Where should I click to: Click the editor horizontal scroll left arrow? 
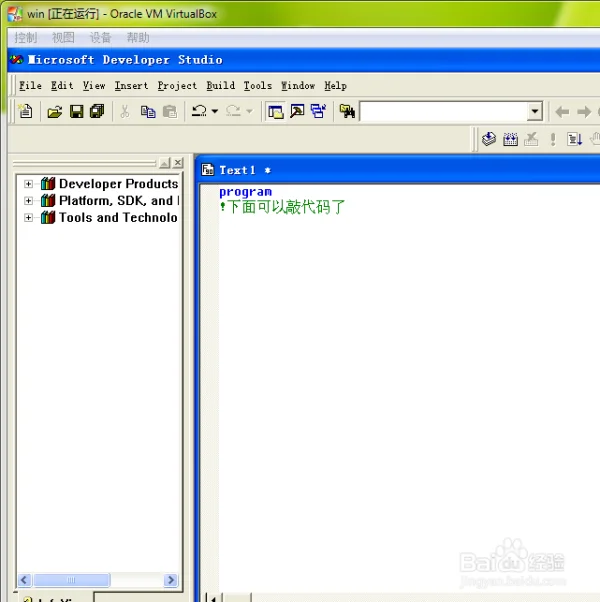coord(213,598)
